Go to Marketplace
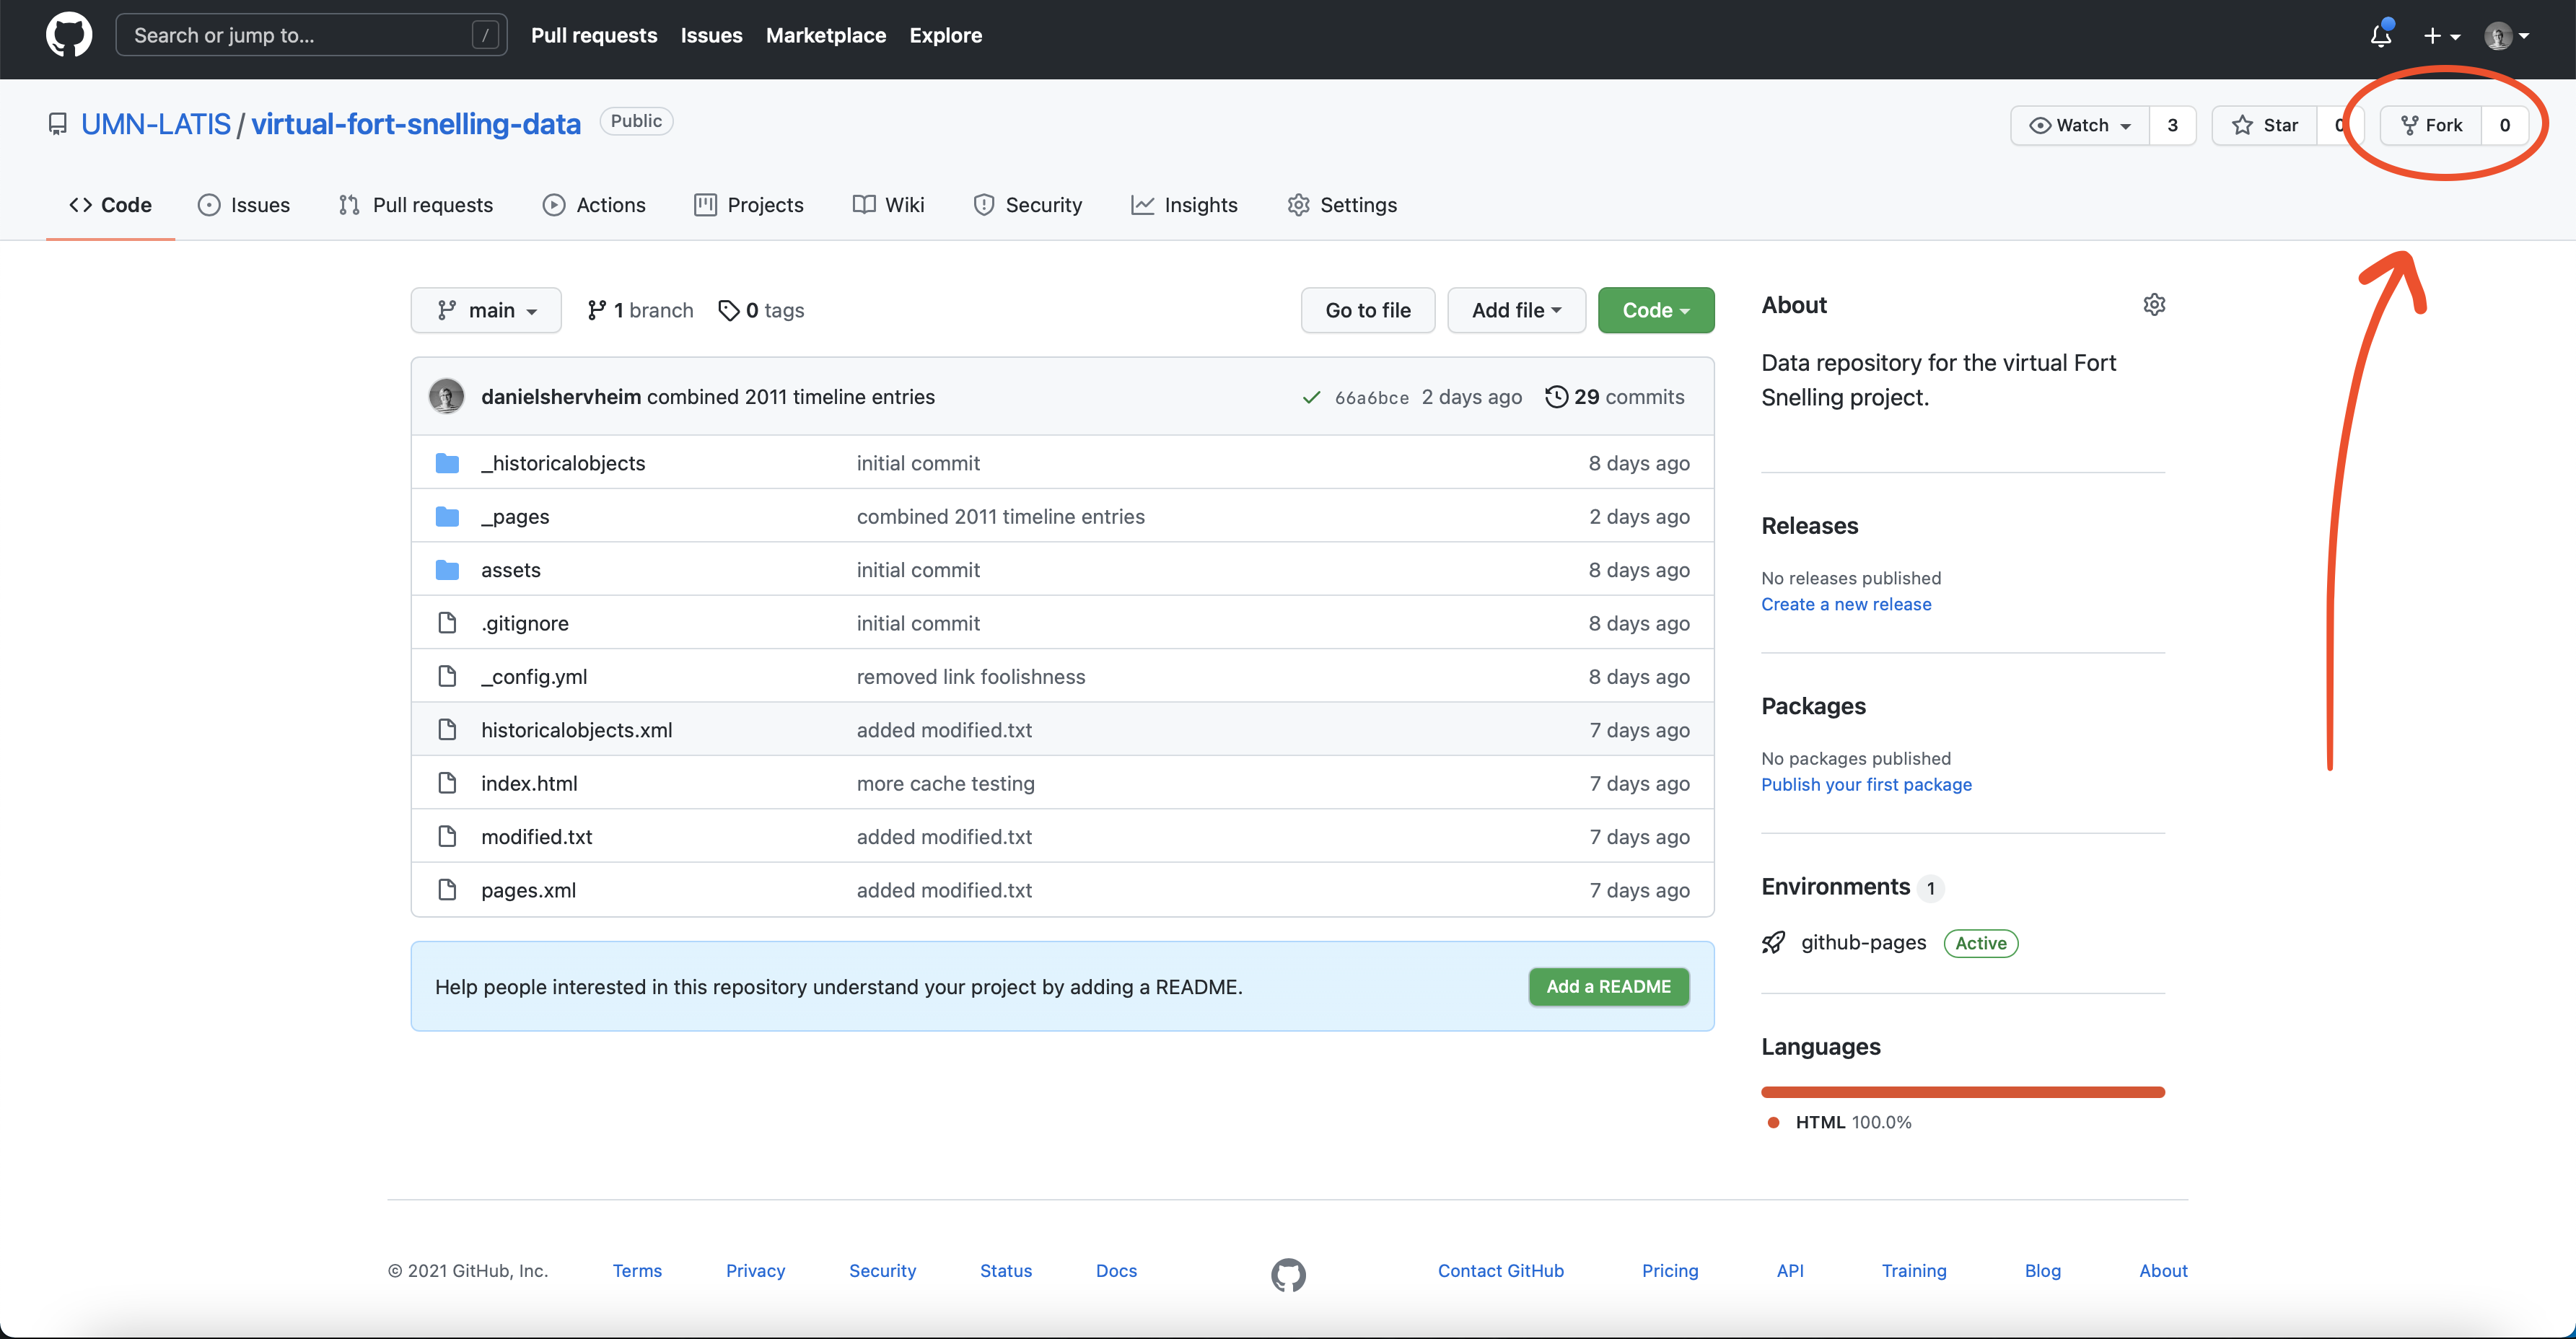 pos(825,35)
